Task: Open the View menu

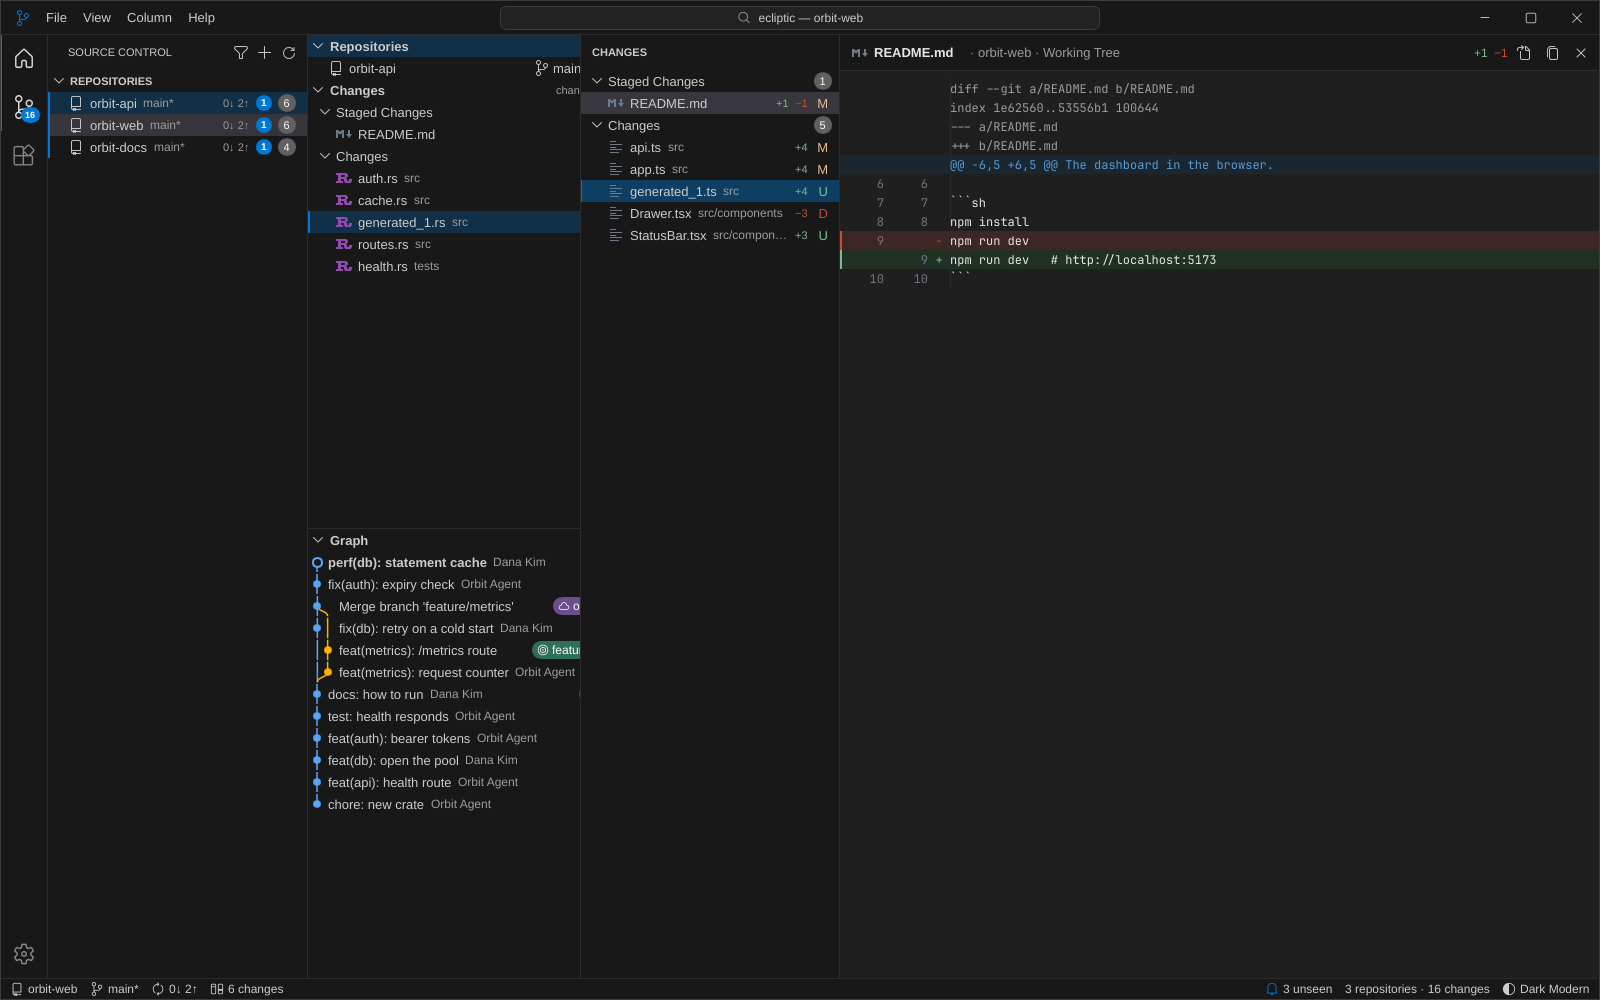Action: 97,18
